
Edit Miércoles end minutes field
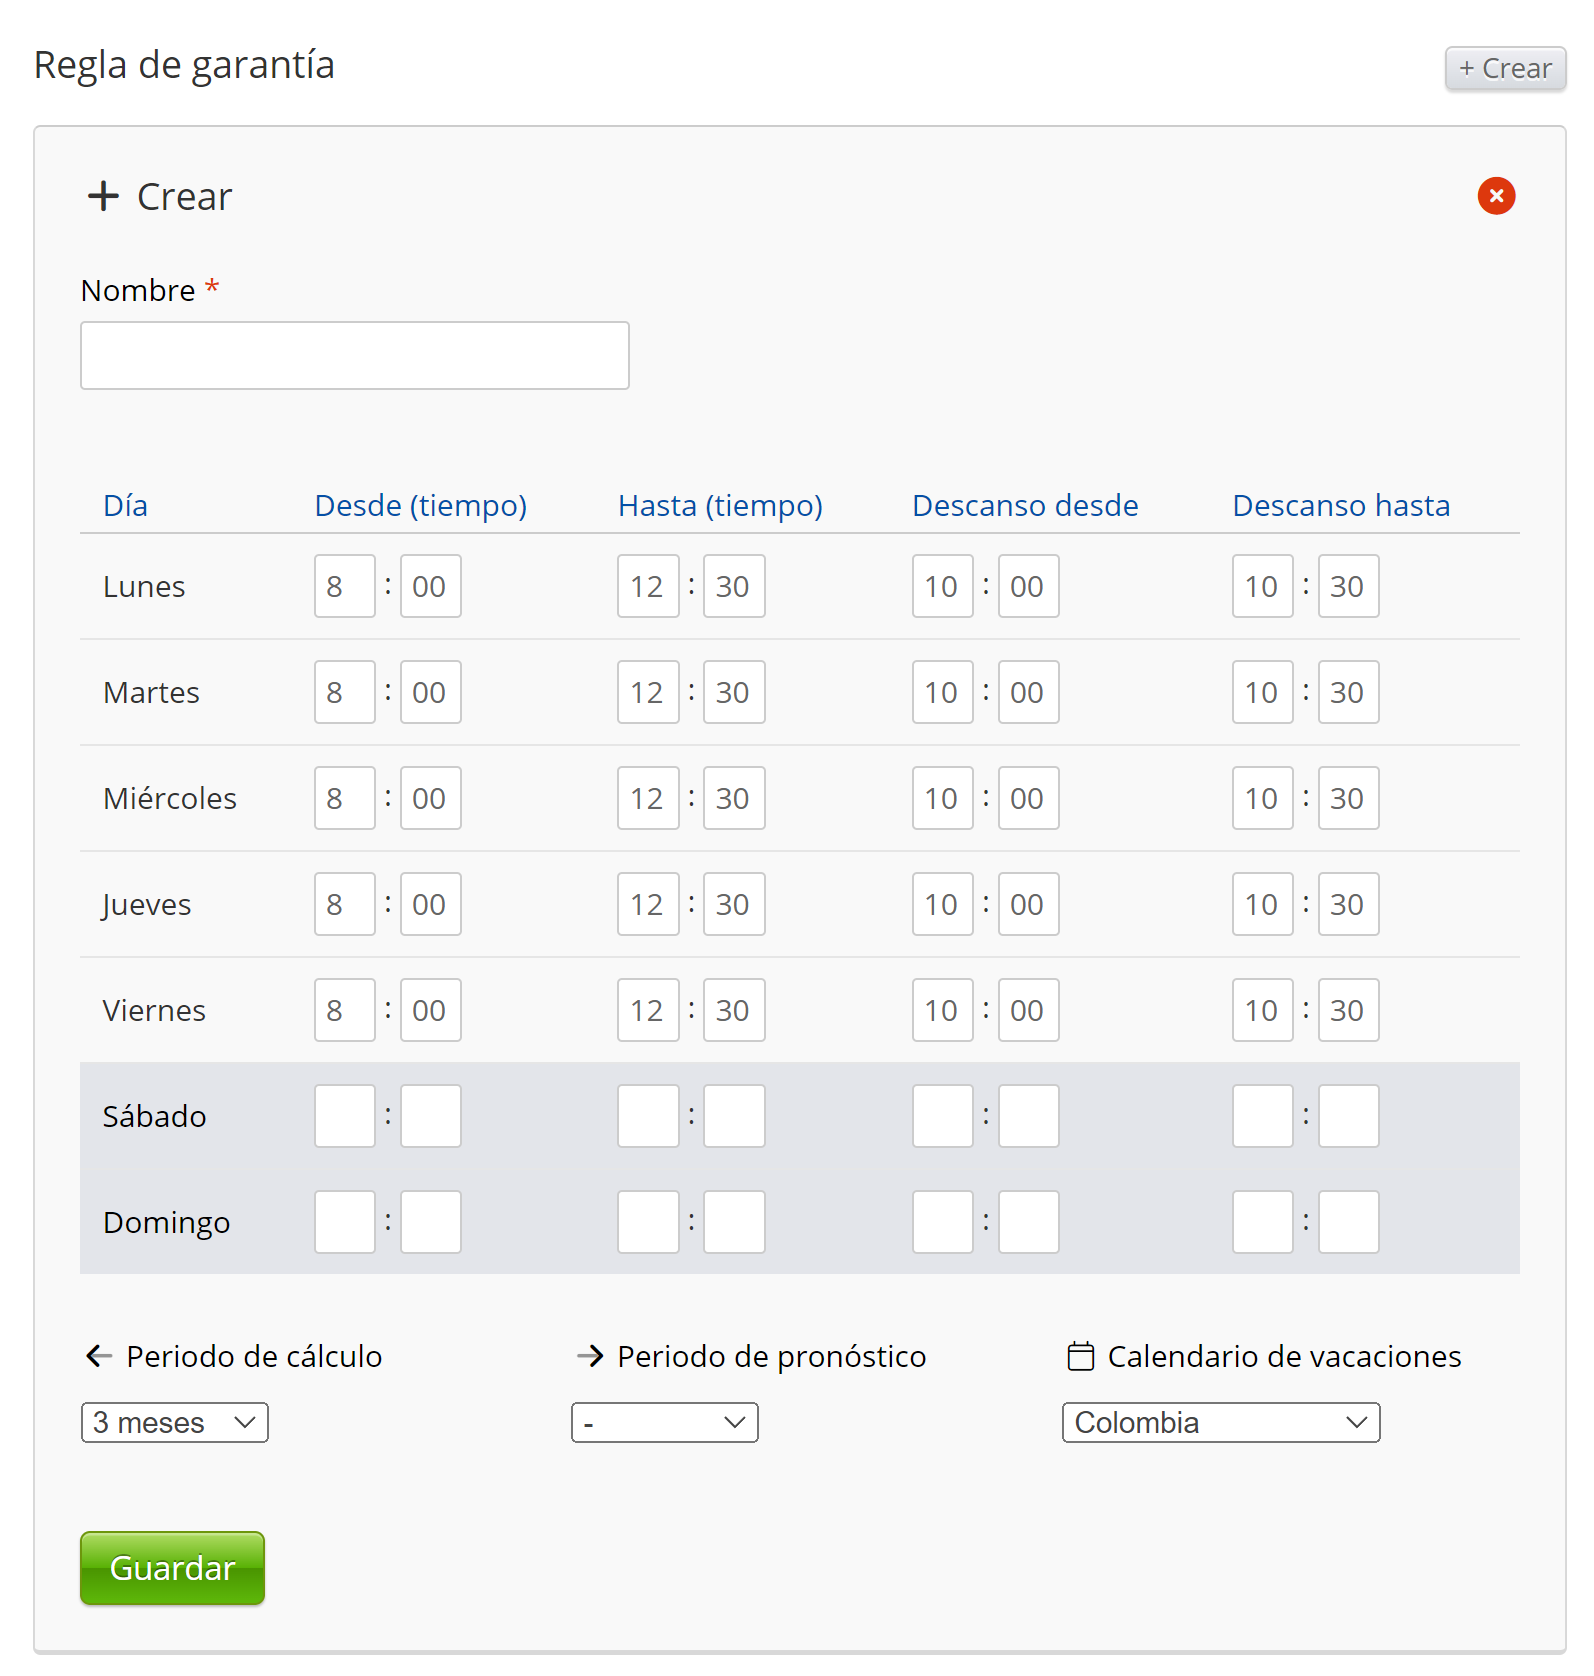click(734, 798)
